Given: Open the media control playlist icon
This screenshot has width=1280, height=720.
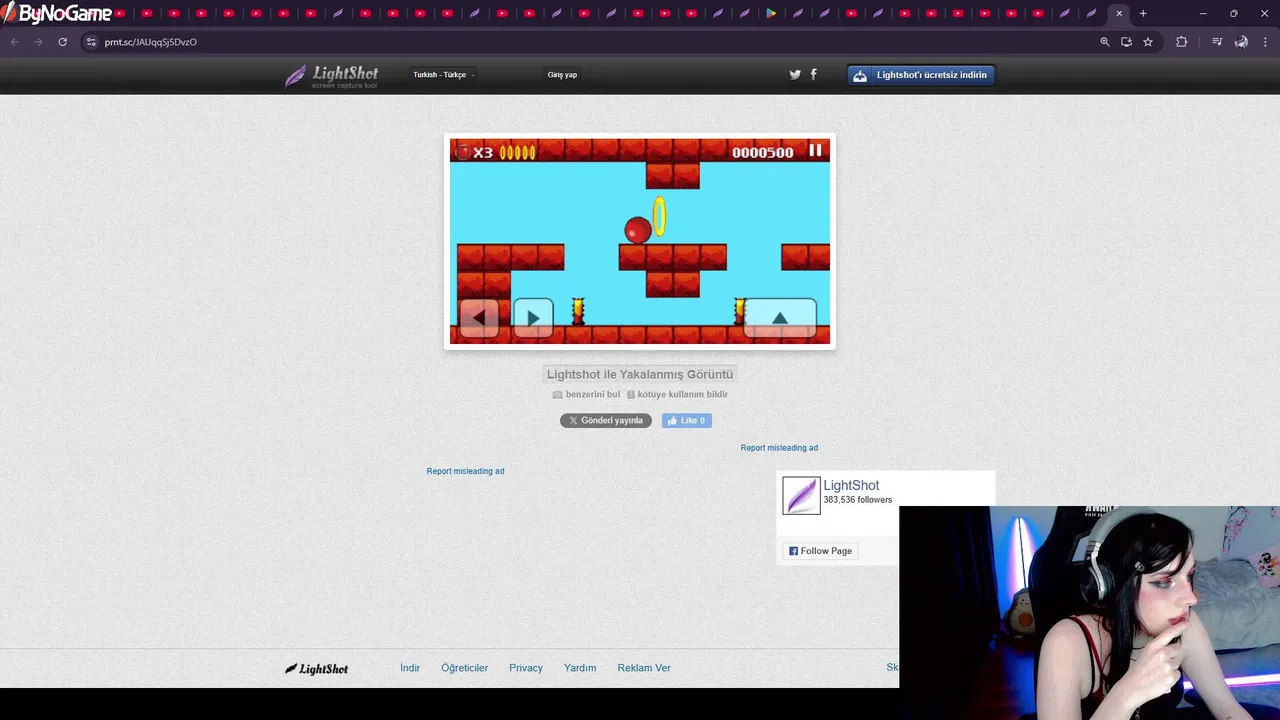Looking at the screenshot, I should 1217,42.
